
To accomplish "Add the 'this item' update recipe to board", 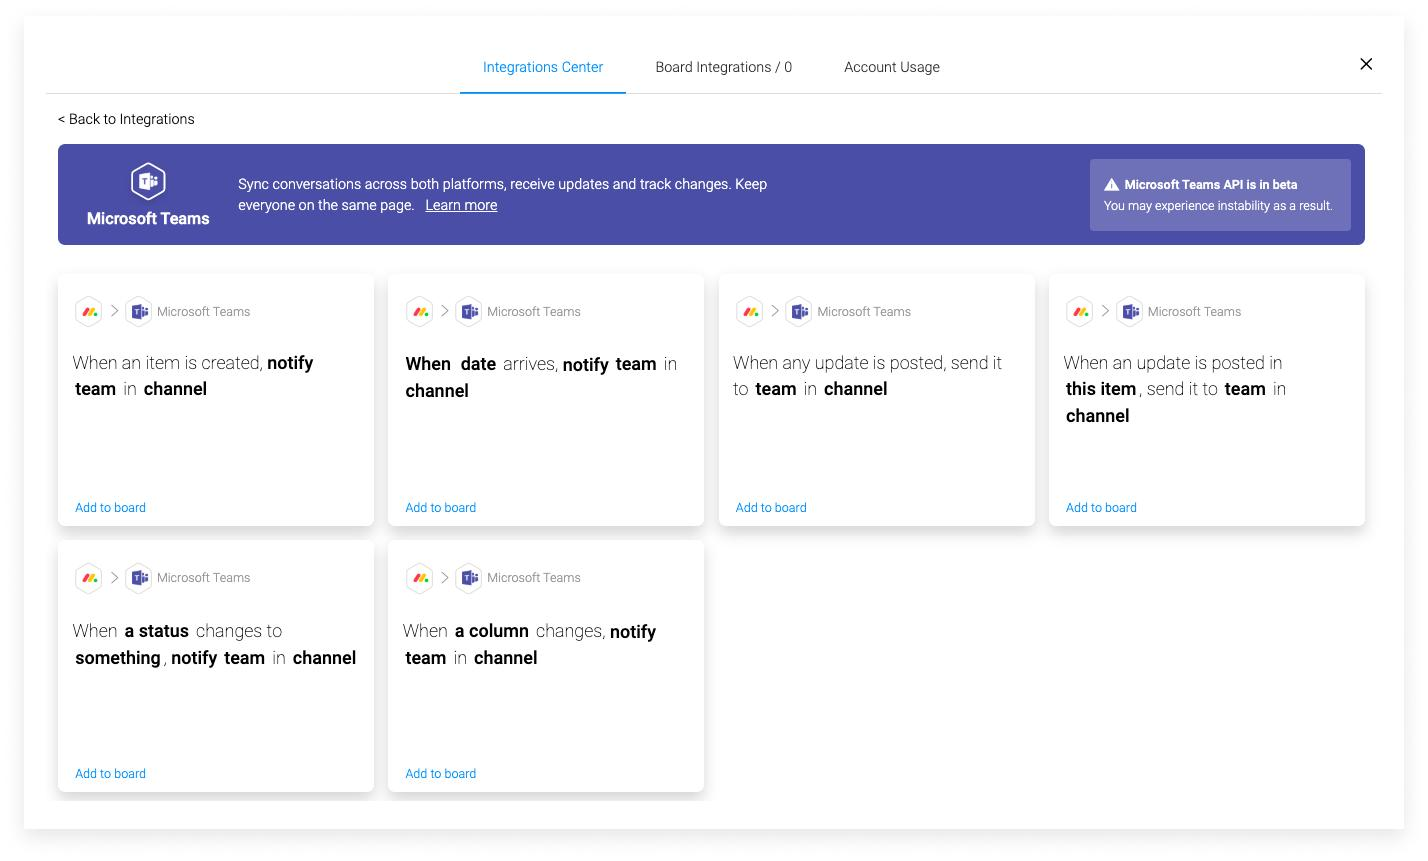I will (1101, 507).
